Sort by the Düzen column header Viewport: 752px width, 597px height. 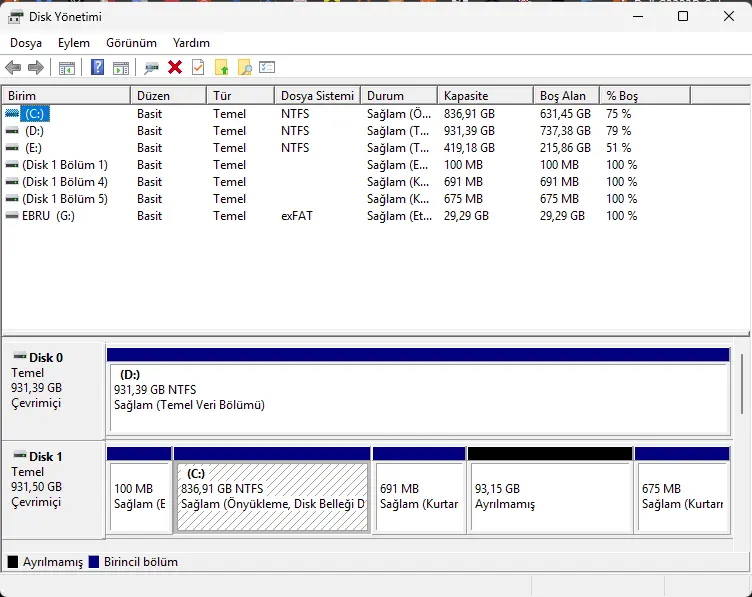pyautogui.click(x=169, y=95)
